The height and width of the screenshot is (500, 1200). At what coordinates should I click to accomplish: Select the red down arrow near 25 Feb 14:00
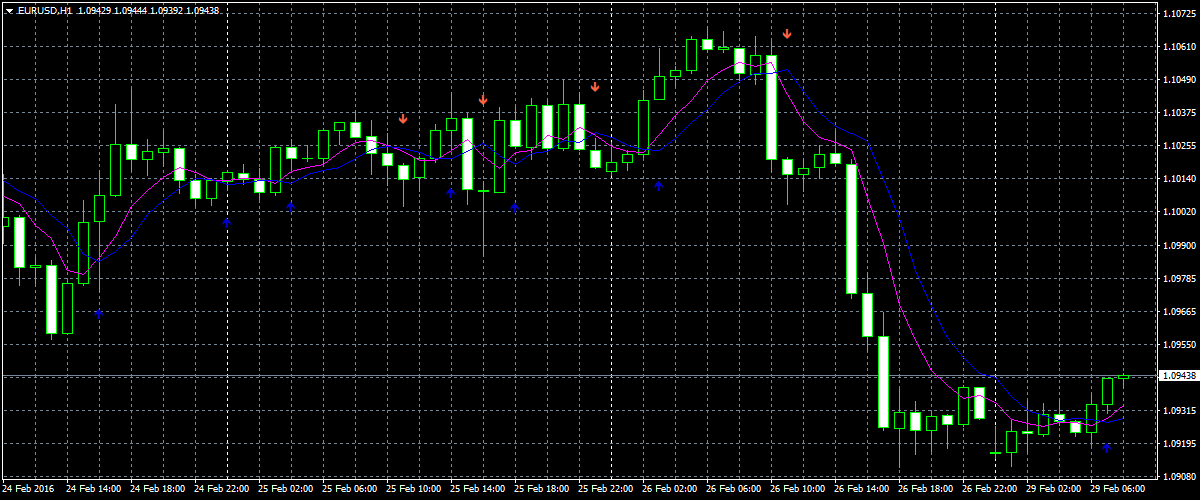[x=483, y=100]
